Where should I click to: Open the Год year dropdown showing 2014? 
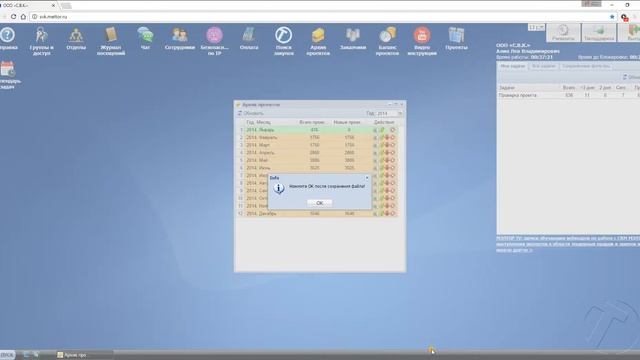pos(400,113)
